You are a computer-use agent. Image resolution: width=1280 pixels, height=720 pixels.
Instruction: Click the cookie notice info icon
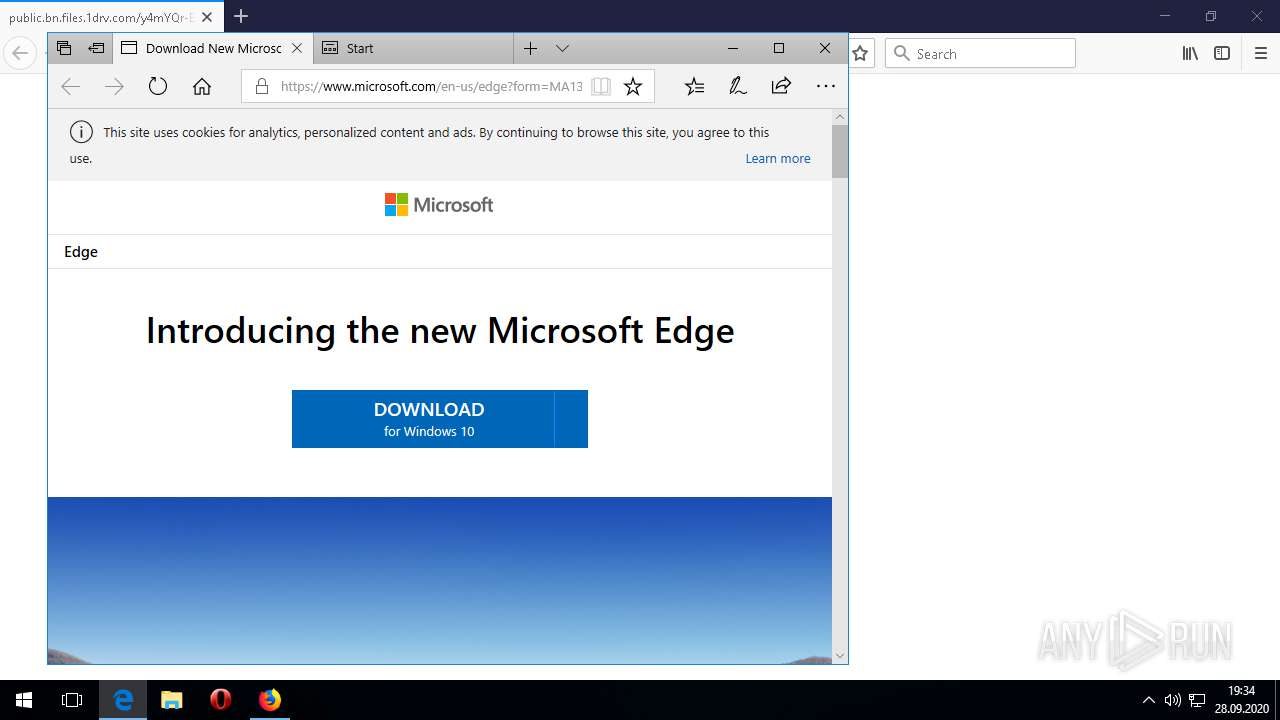(81, 132)
